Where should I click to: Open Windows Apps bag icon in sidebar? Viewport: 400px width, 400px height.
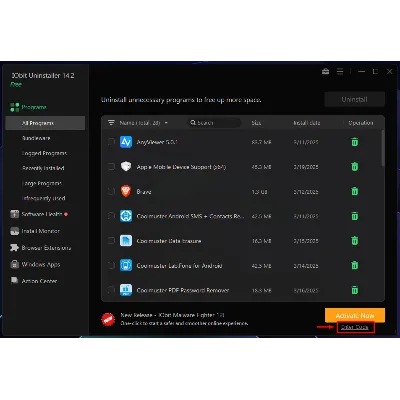click(14, 264)
